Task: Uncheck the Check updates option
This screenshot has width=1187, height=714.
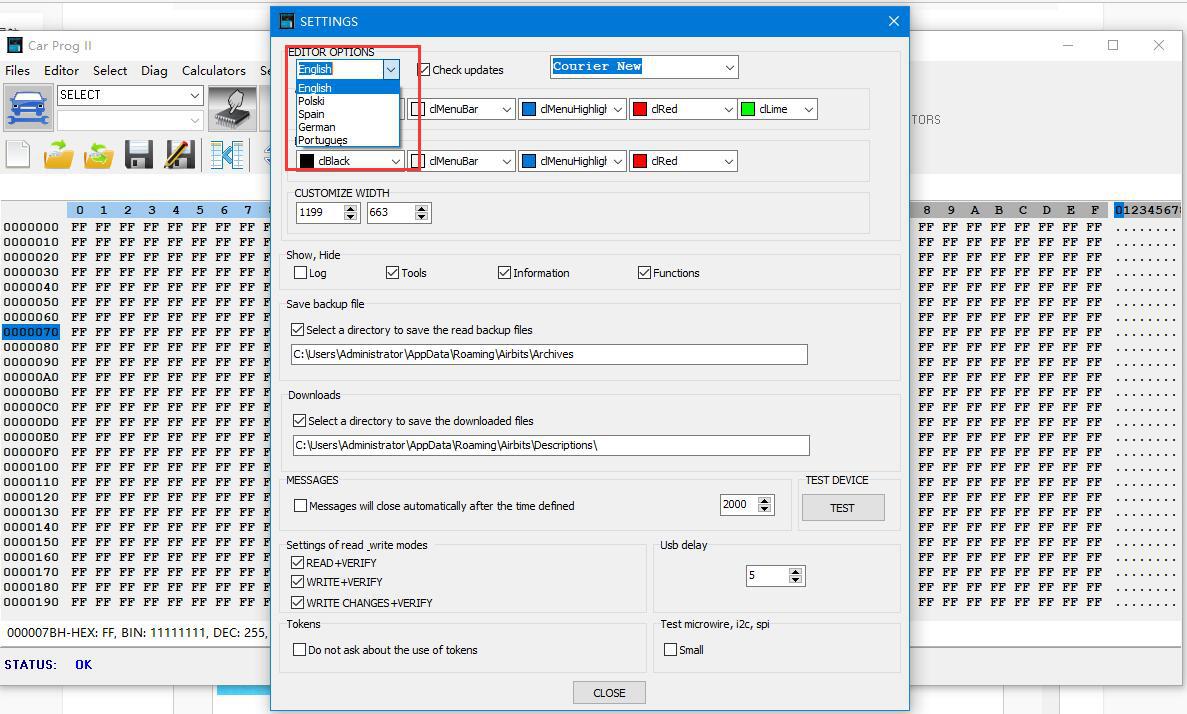Action: pos(423,69)
